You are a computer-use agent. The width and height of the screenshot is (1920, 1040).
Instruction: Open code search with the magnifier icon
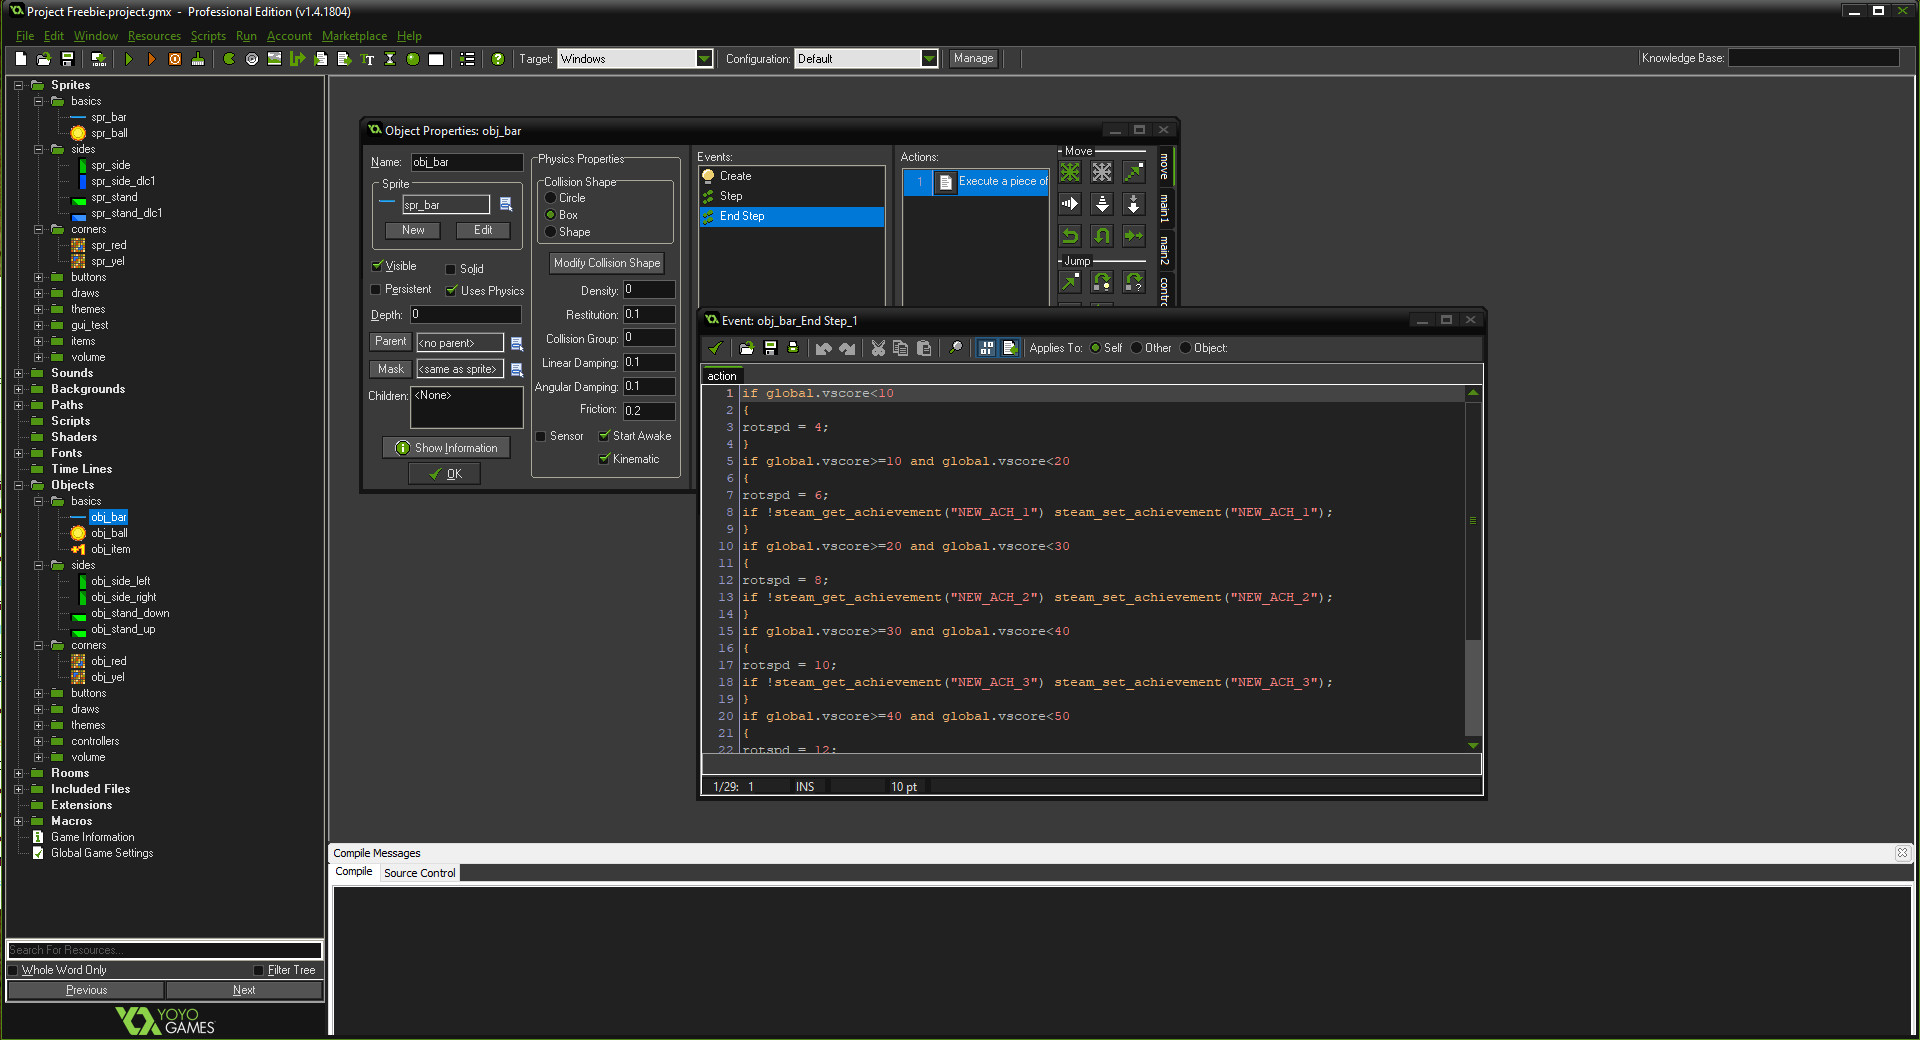955,348
